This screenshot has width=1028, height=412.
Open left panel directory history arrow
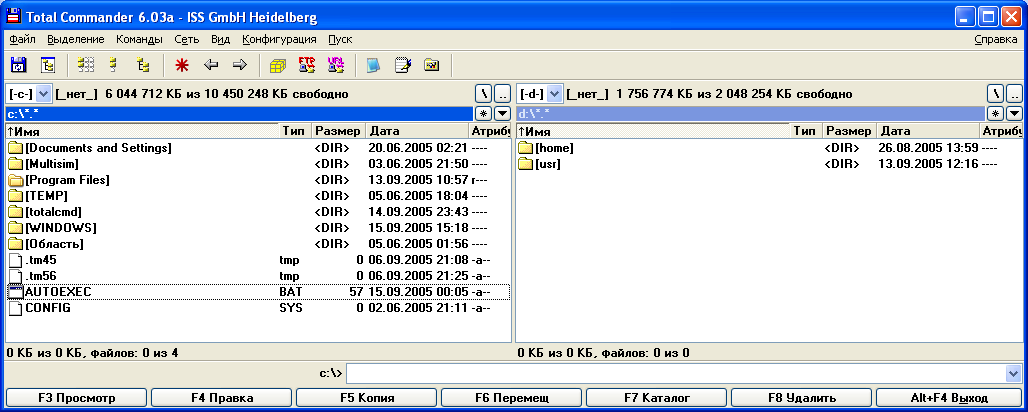click(x=502, y=113)
